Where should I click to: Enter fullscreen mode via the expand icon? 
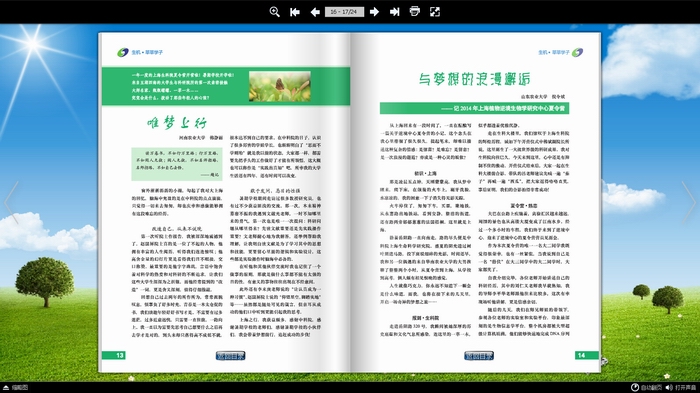click(435, 12)
